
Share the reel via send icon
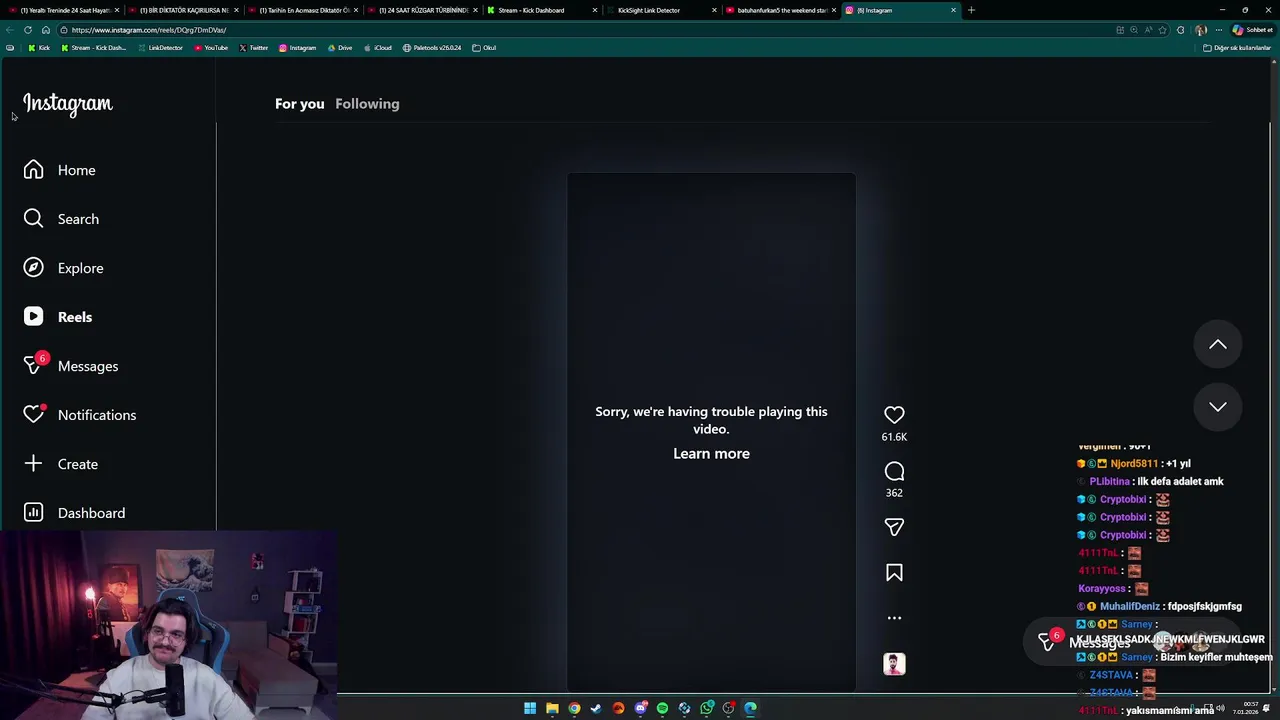tap(894, 527)
